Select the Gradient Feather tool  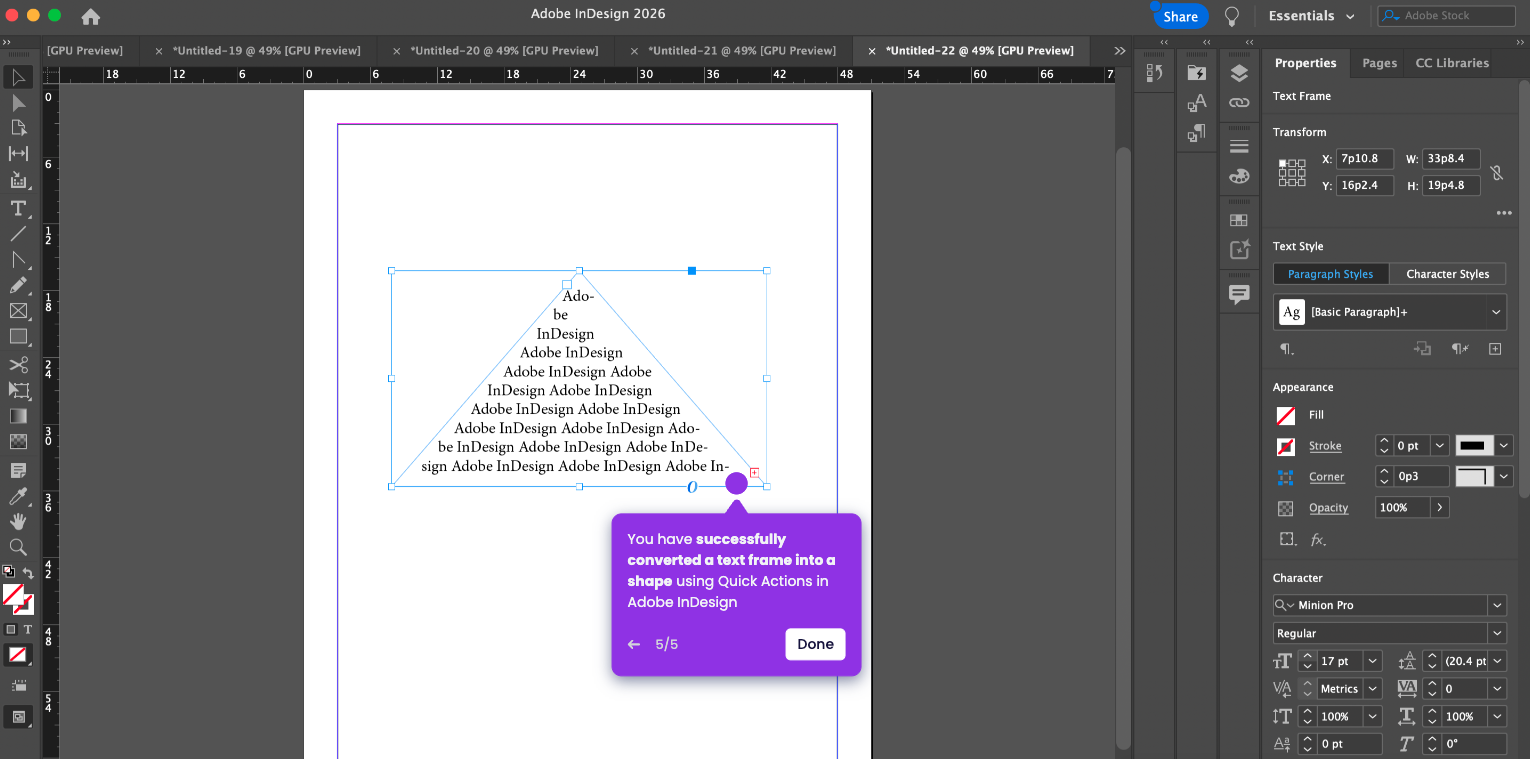tap(18, 441)
